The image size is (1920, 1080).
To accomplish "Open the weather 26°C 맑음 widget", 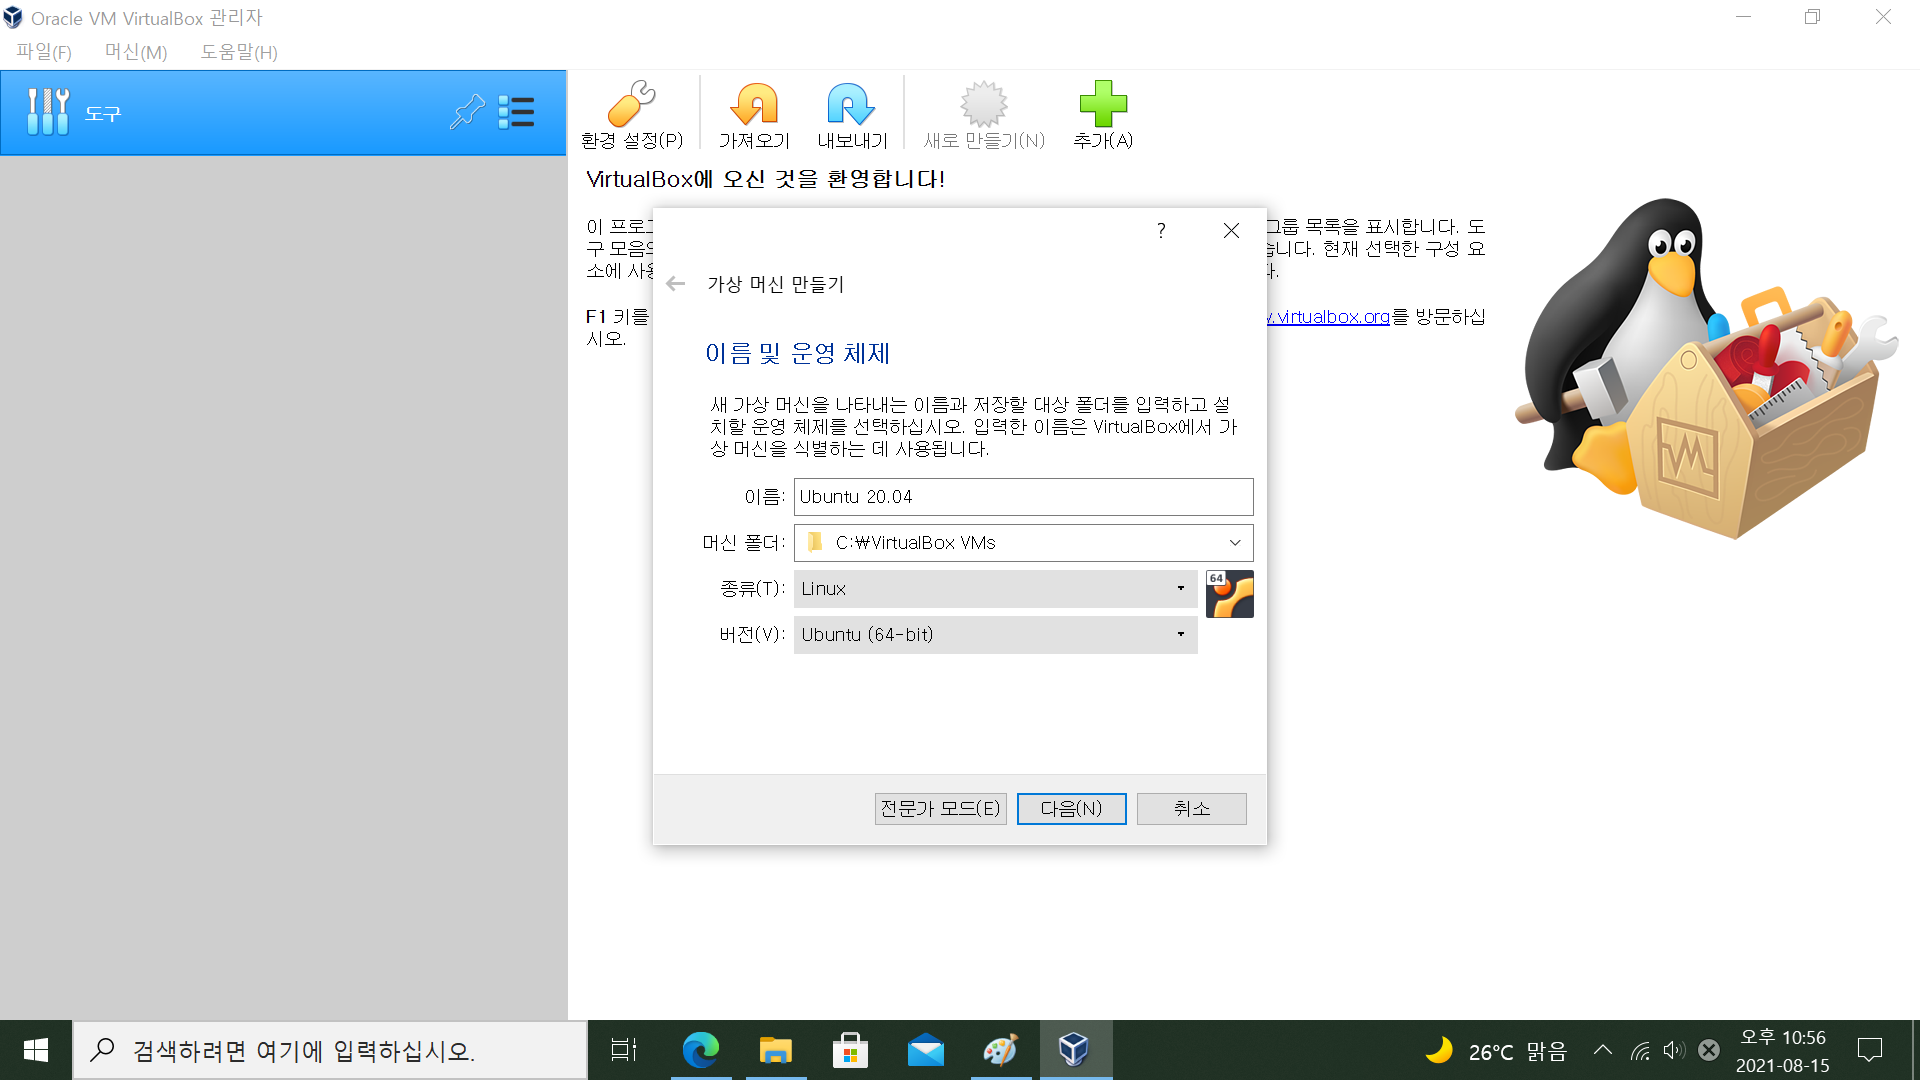I will click(1496, 1051).
